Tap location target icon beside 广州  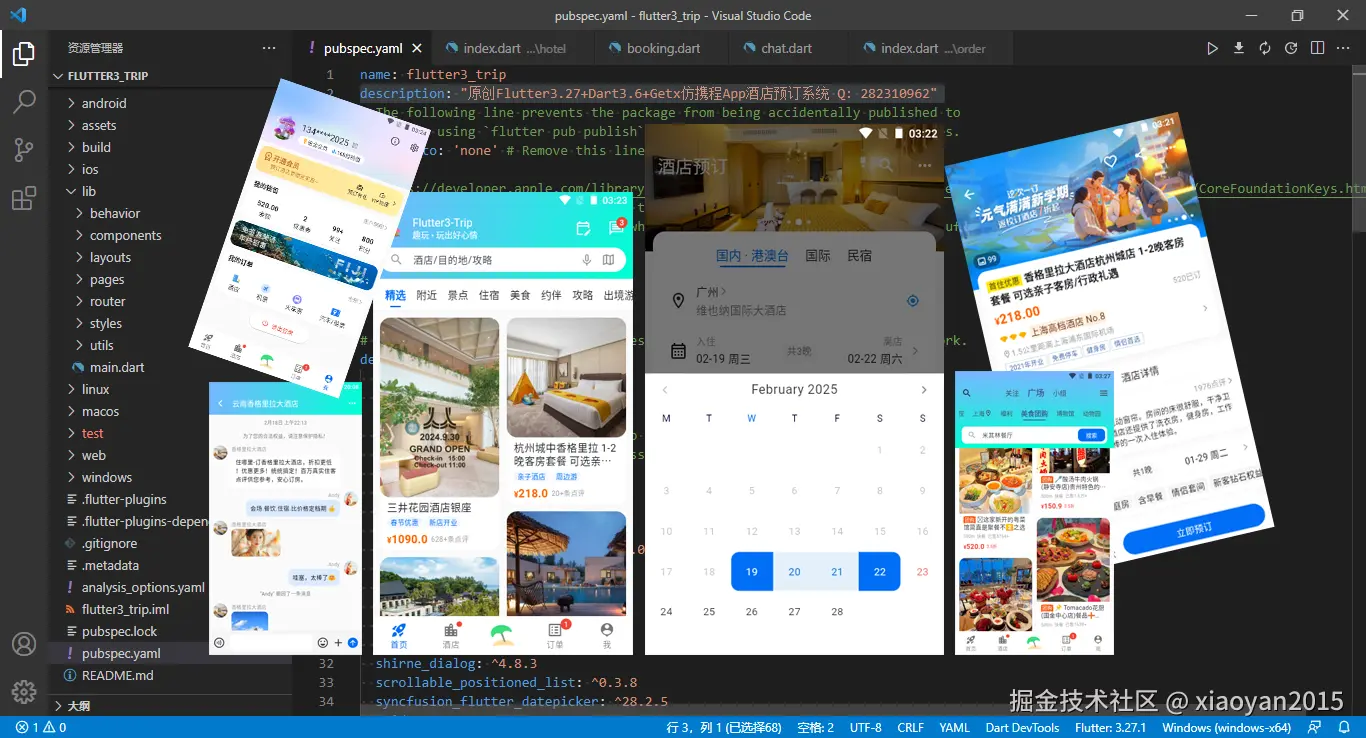pos(912,301)
